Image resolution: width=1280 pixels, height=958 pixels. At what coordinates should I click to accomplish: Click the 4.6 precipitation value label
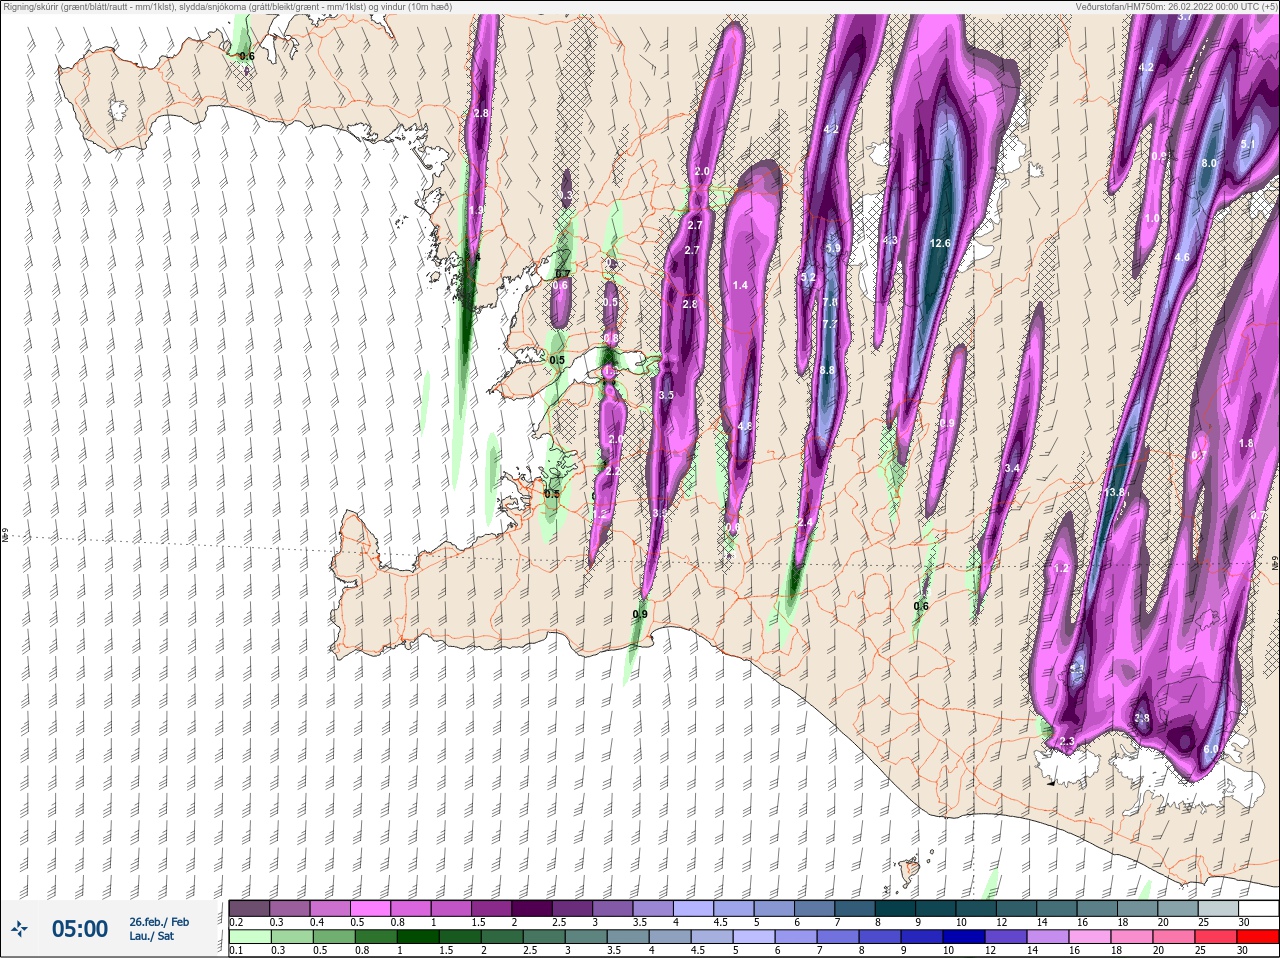(x=1182, y=257)
